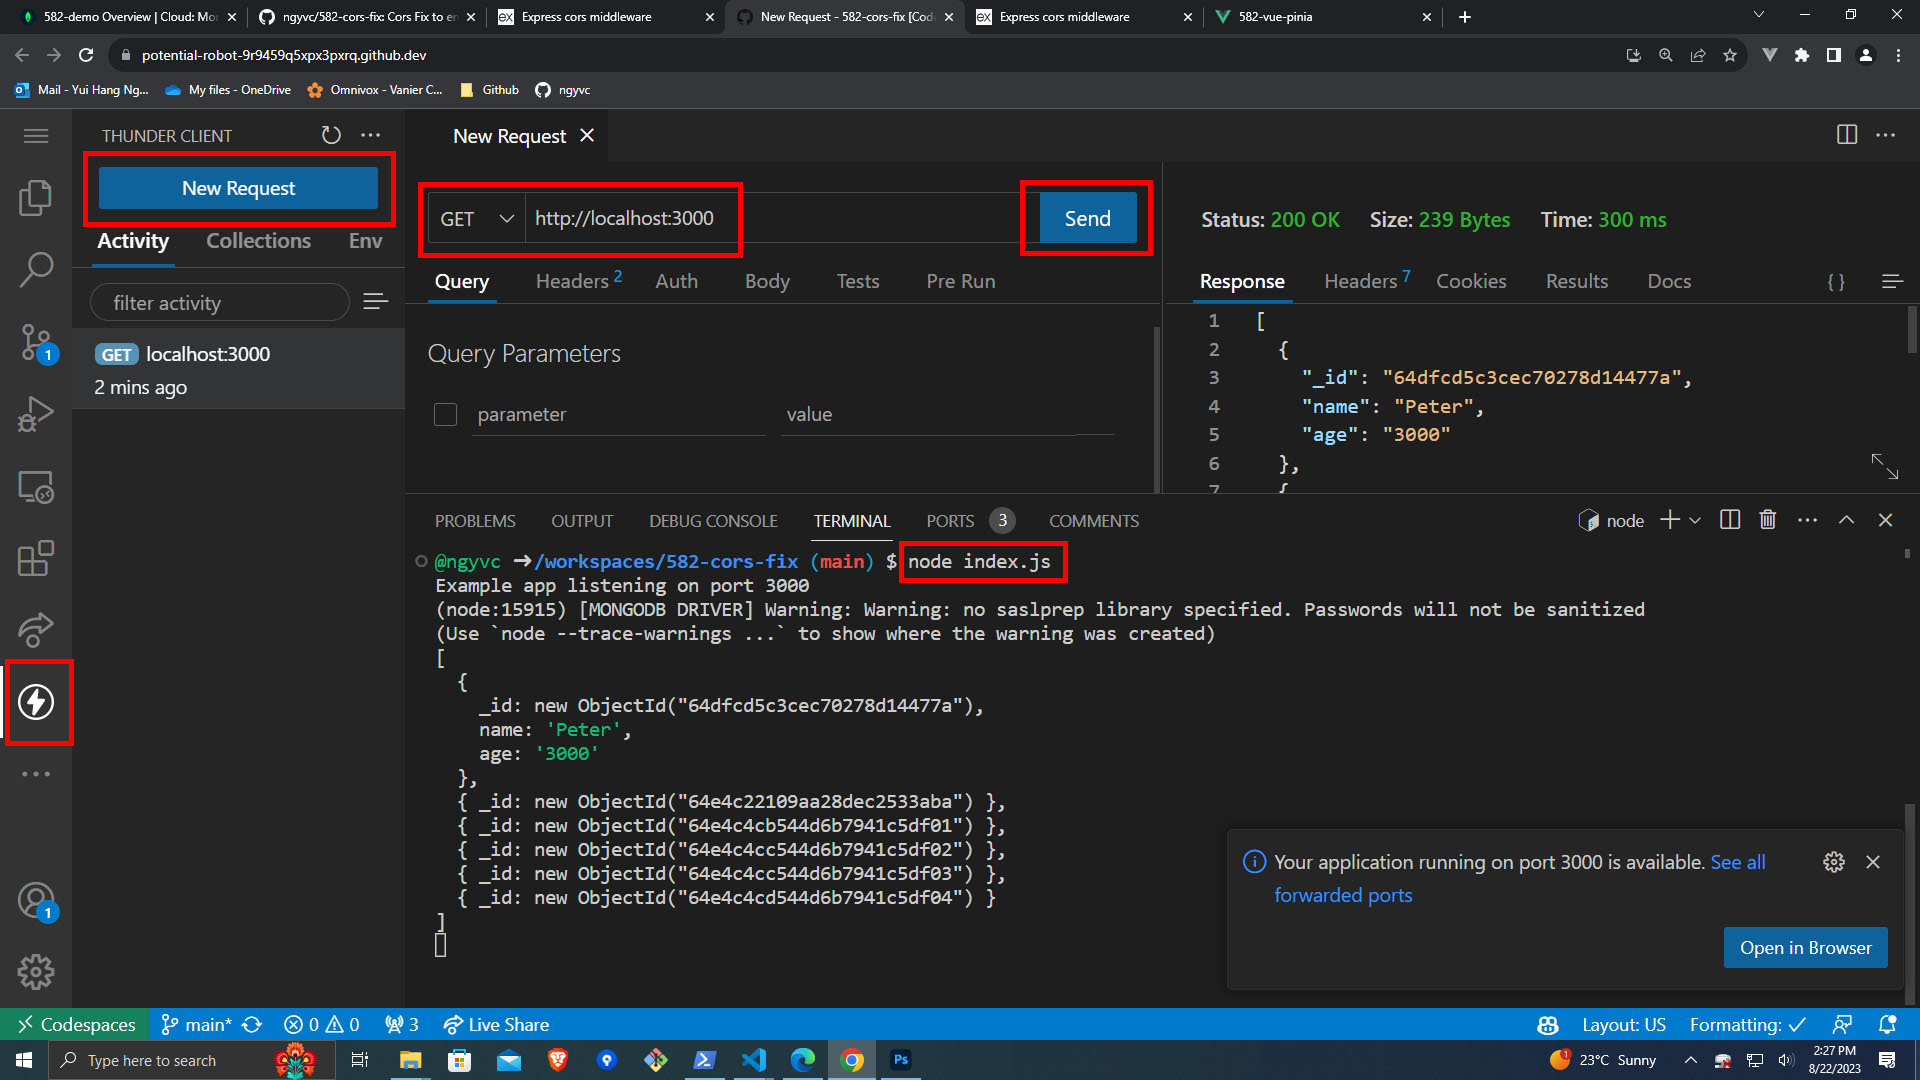Image resolution: width=1920 pixels, height=1080 pixels.
Task: Click the PROBLEMS tab in terminal panel
Action: (476, 521)
